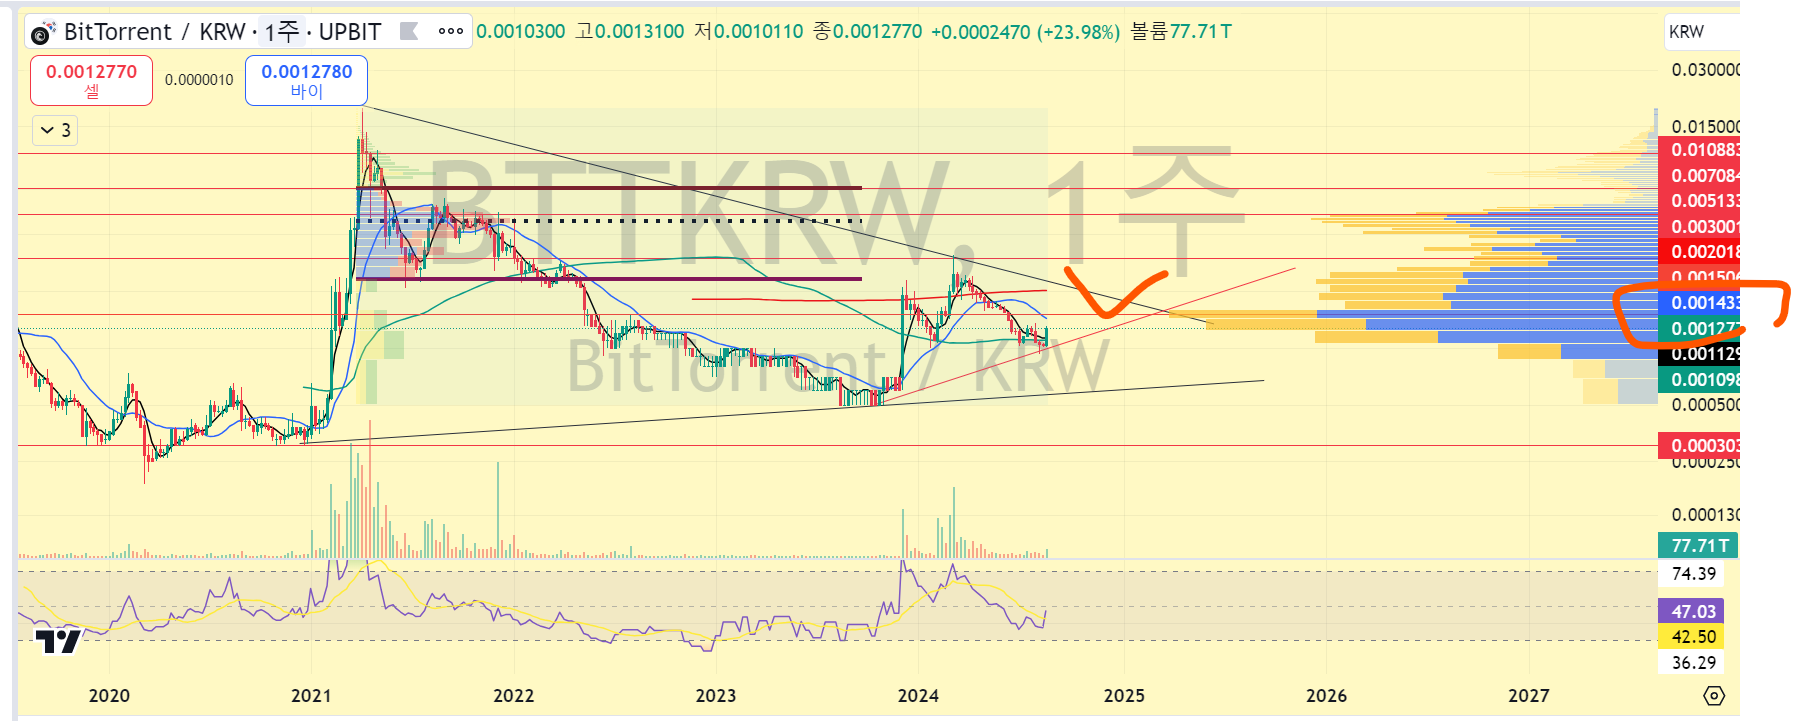The height and width of the screenshot is (721, 1794).
Task: Click the blue 0.001433 price label
Action: point(1699,303)
